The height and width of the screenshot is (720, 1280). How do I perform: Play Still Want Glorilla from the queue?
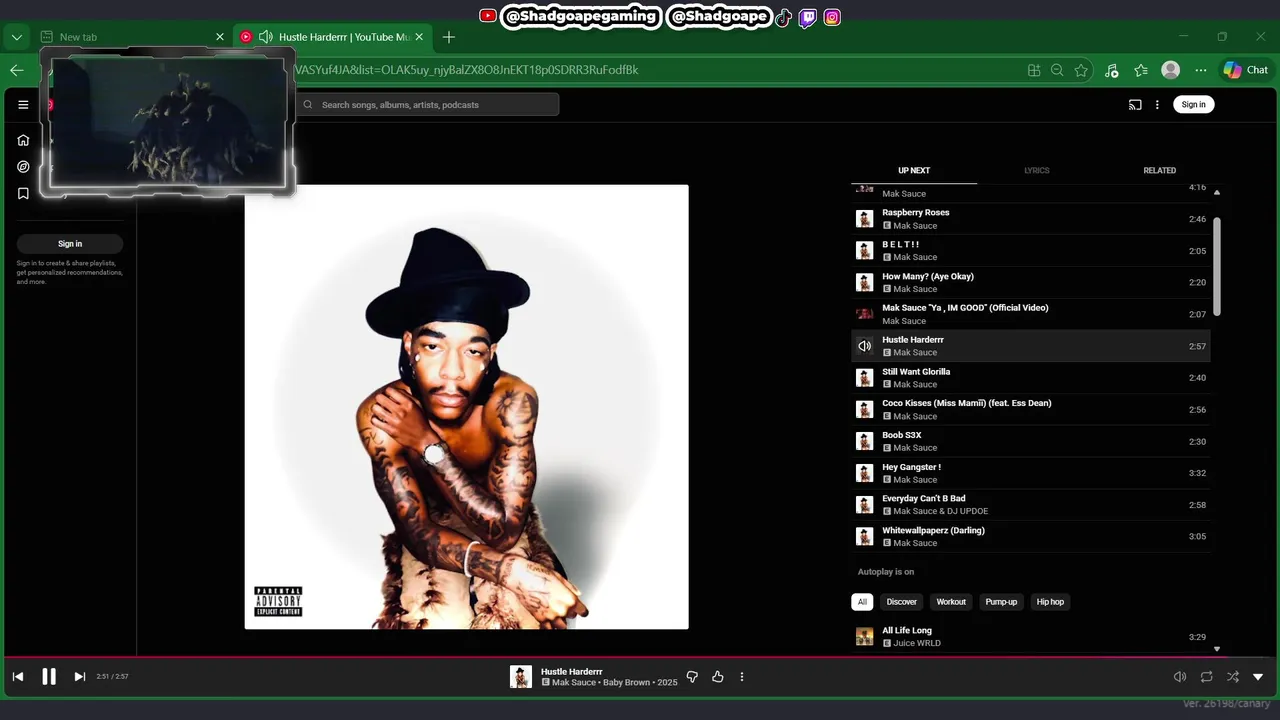pos(1031,378)
